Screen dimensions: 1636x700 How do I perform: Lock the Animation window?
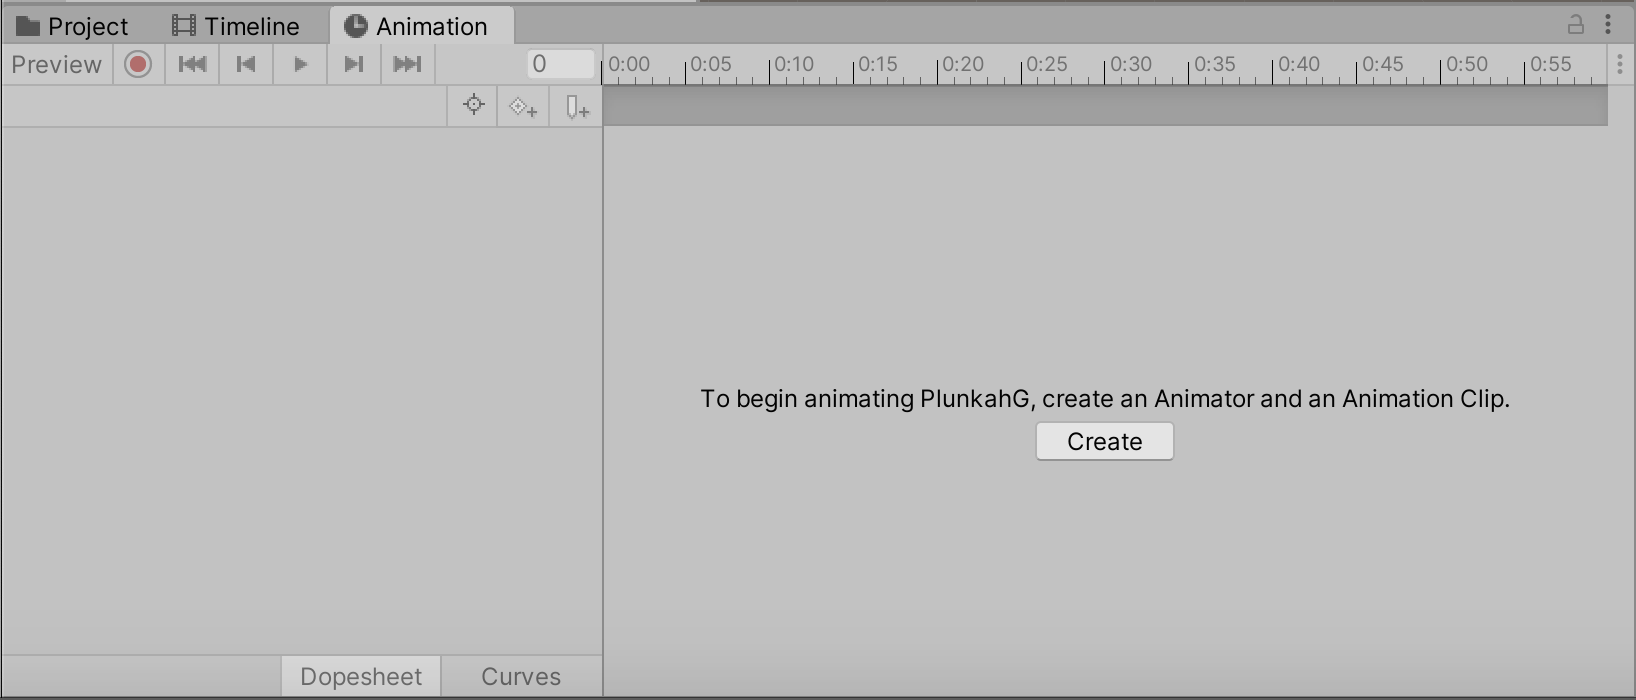(1575, 25)
